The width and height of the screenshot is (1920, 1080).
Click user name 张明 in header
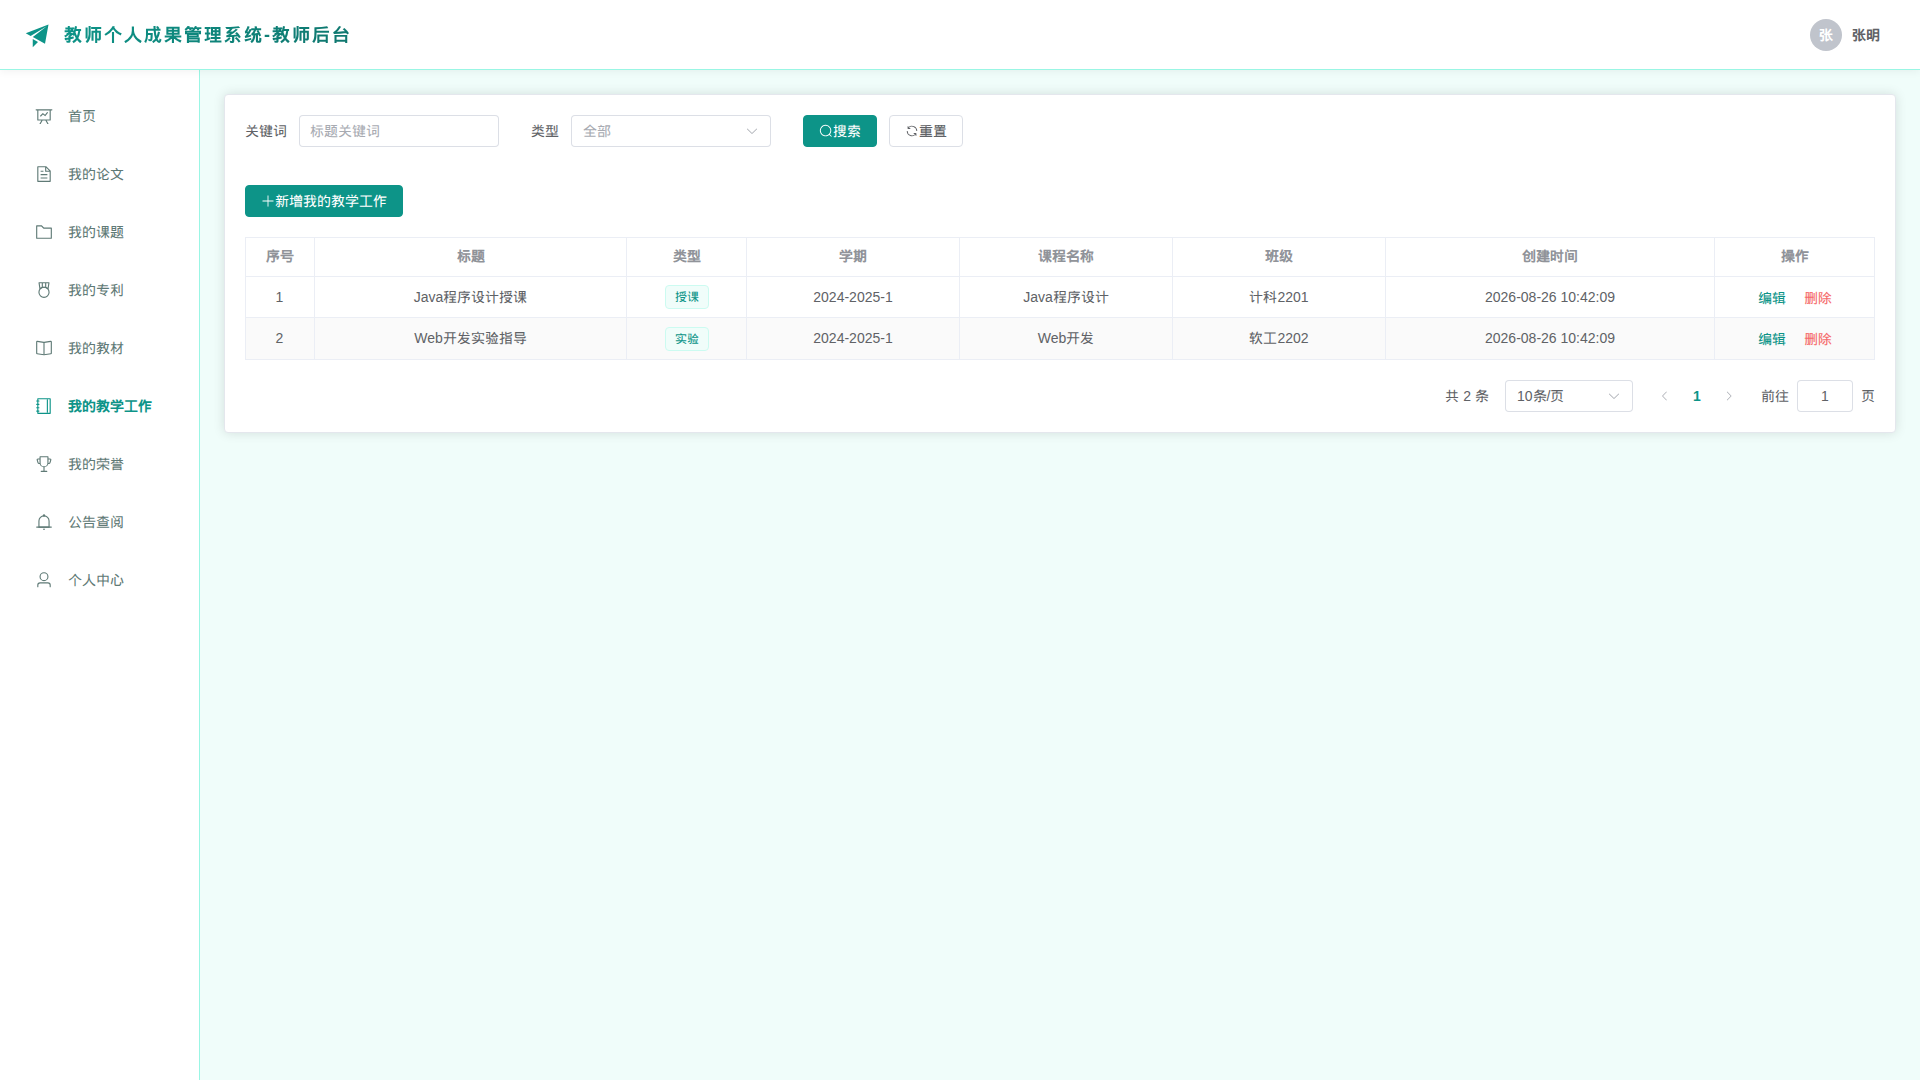click(x=1866, y=35)
